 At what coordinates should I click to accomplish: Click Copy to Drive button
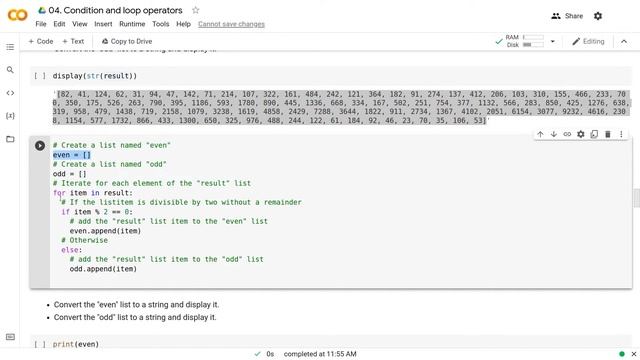tap(127, 41)
